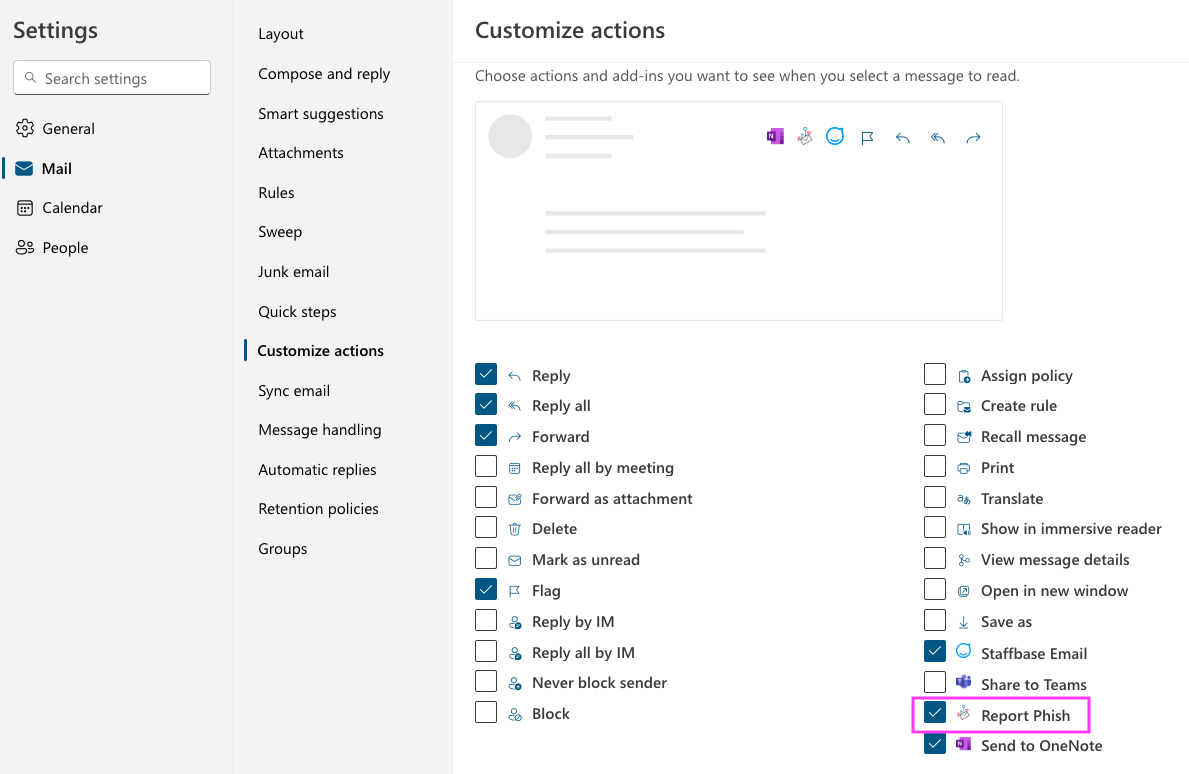Click the forward arrow icon in preview
Viewport: 1189px width, 774px height.
973,138
